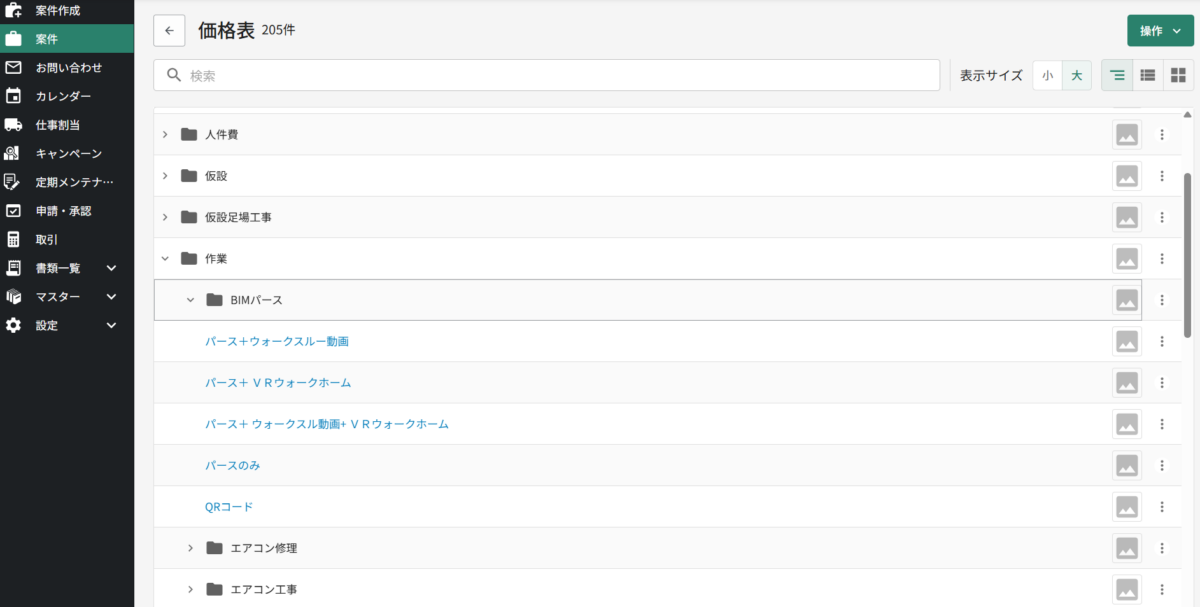
Task: Expand the エアコン修理 folder
Action: click(190, 548)
